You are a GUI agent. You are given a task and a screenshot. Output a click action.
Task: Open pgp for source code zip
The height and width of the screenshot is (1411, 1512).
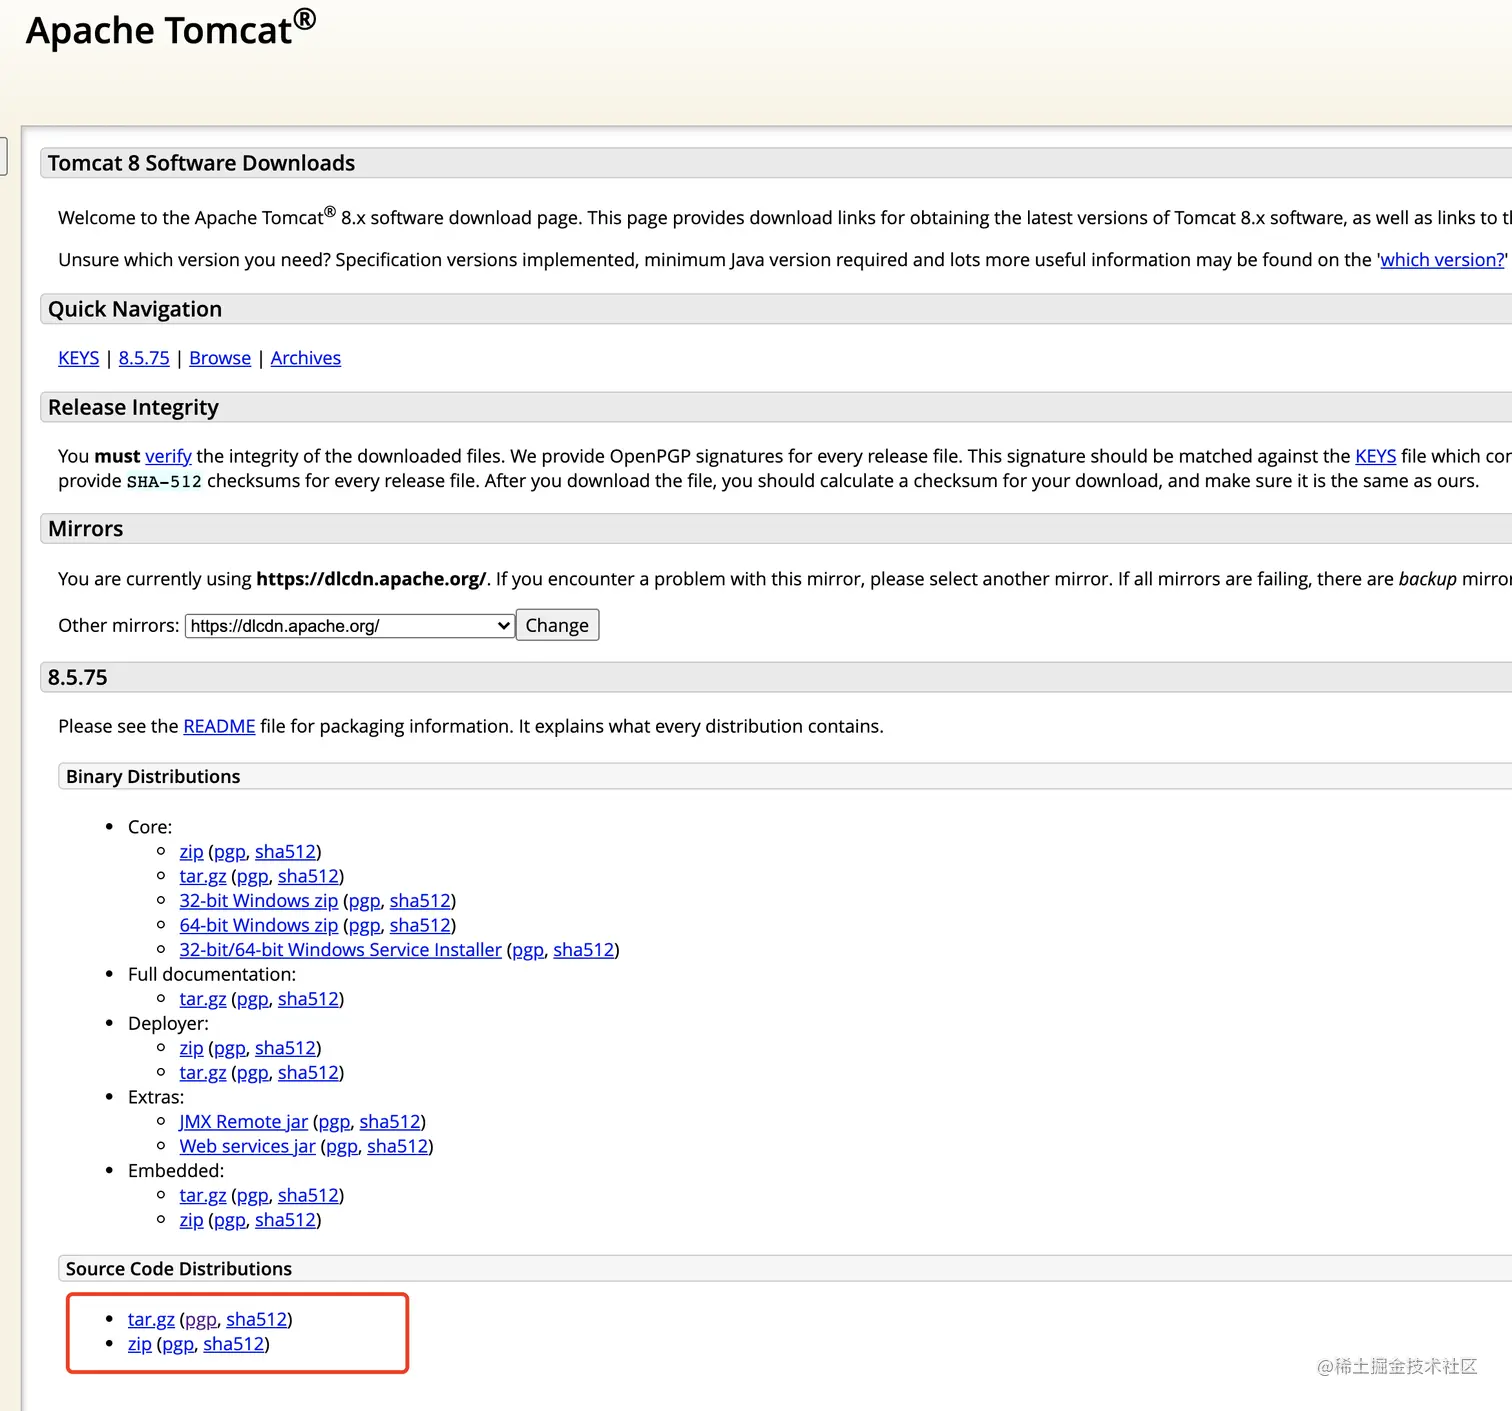pyautogui.click(x=178, y=1344)
